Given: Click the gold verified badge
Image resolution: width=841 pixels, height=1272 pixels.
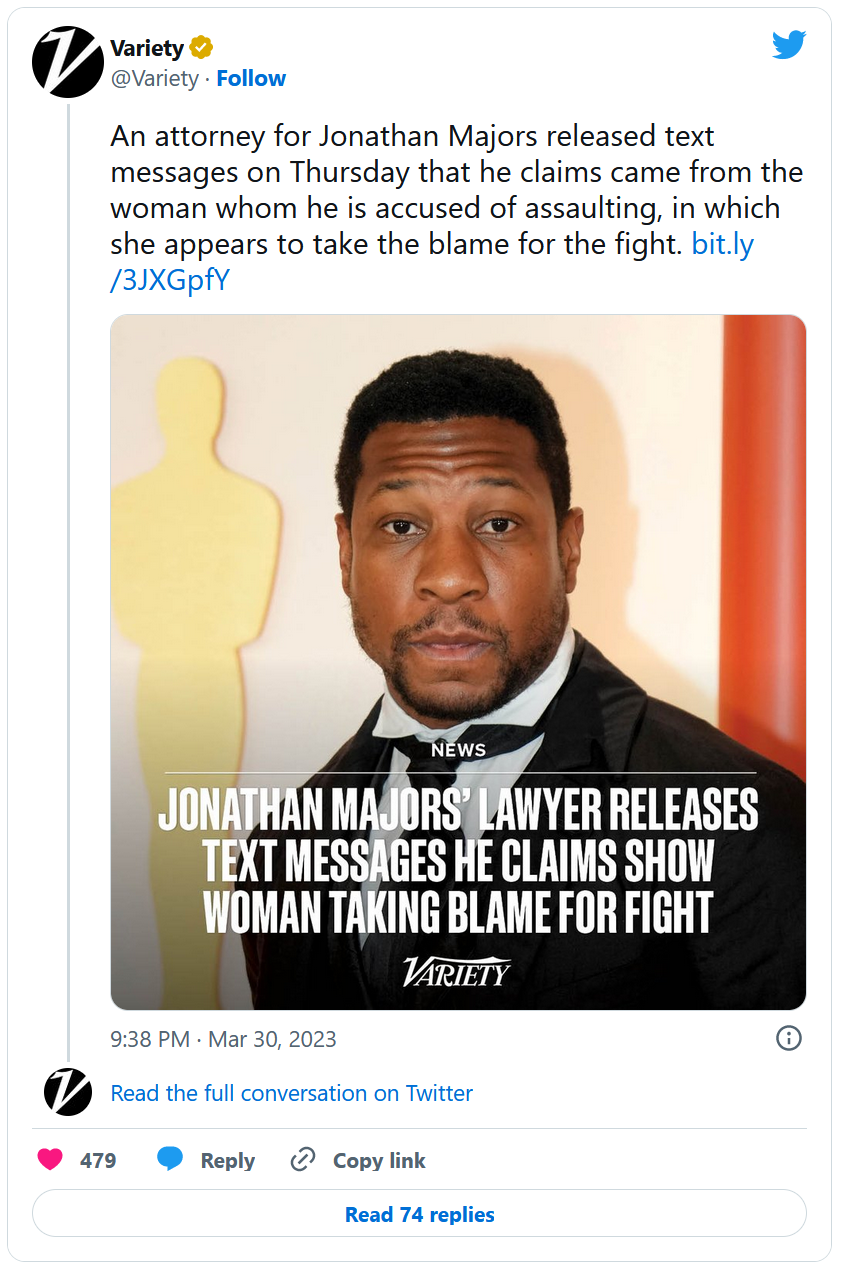Looking at the screenshot, I should (201, 48).
